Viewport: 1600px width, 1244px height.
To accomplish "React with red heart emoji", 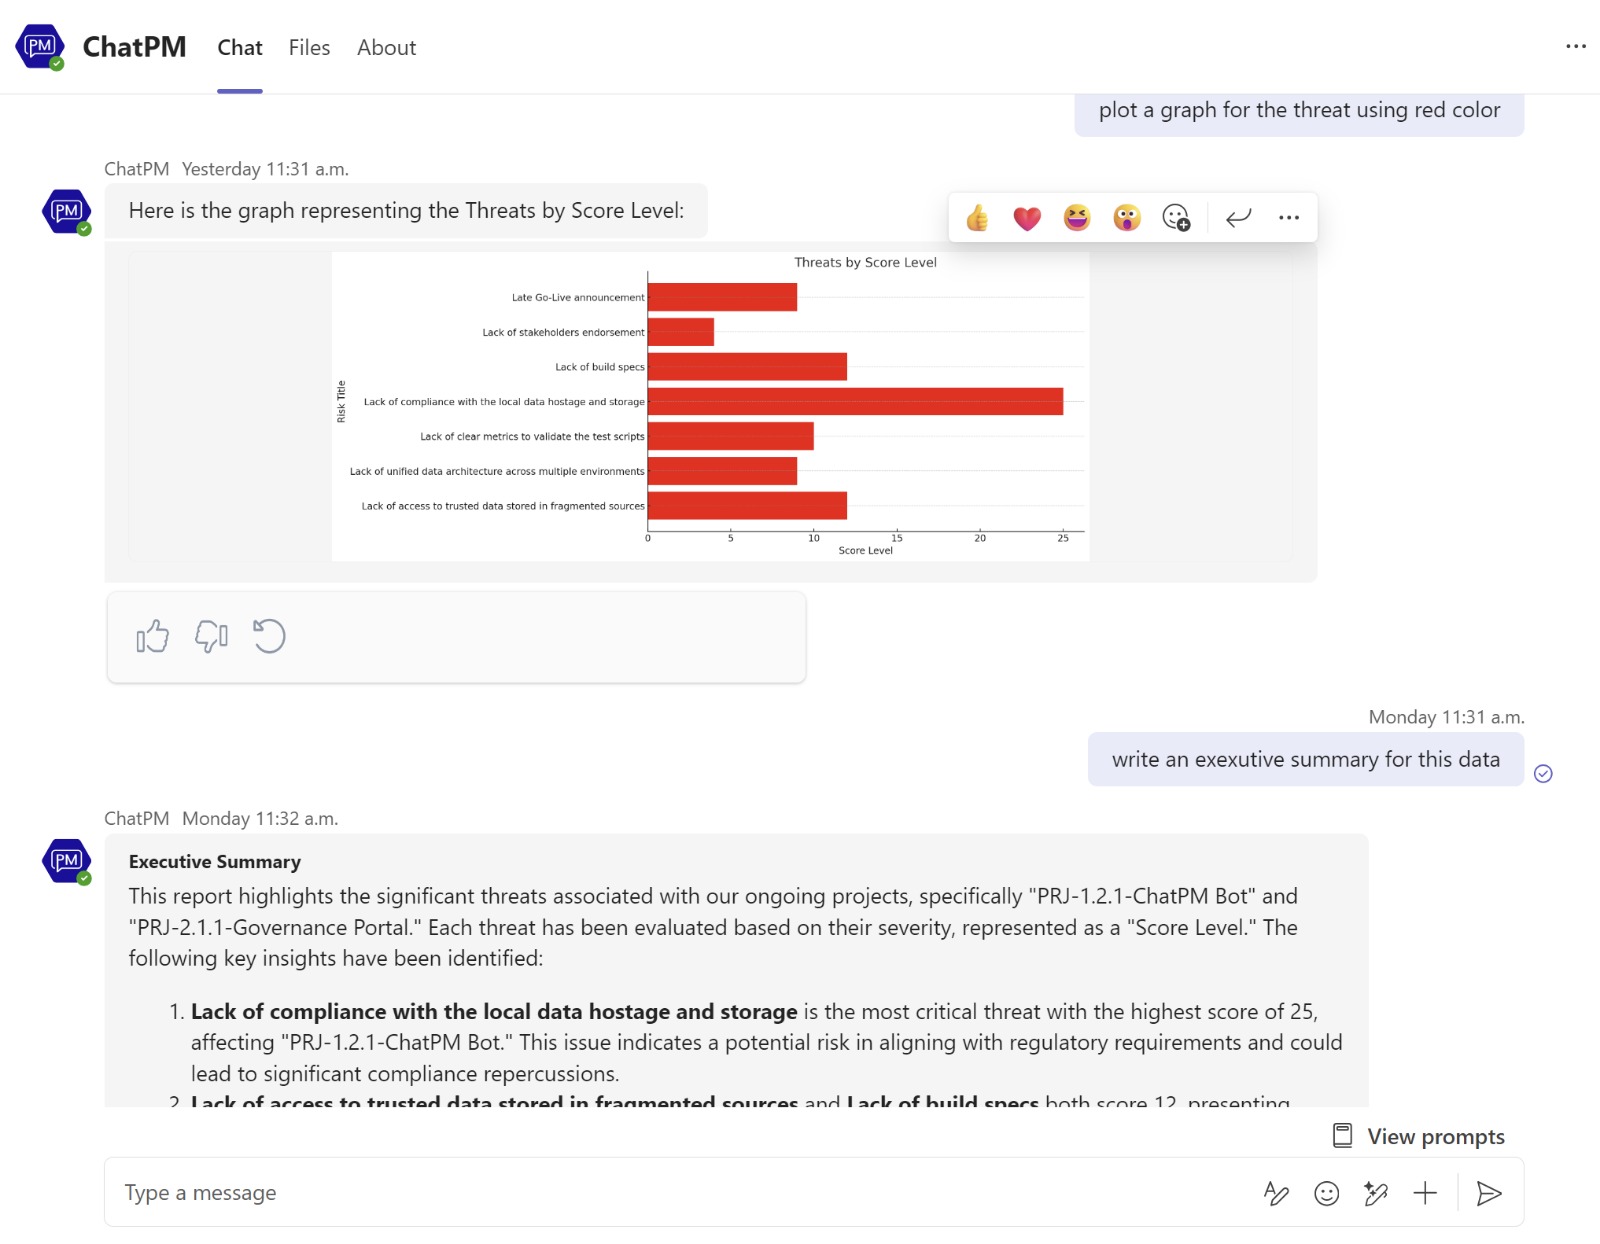I will point(1027,218).
